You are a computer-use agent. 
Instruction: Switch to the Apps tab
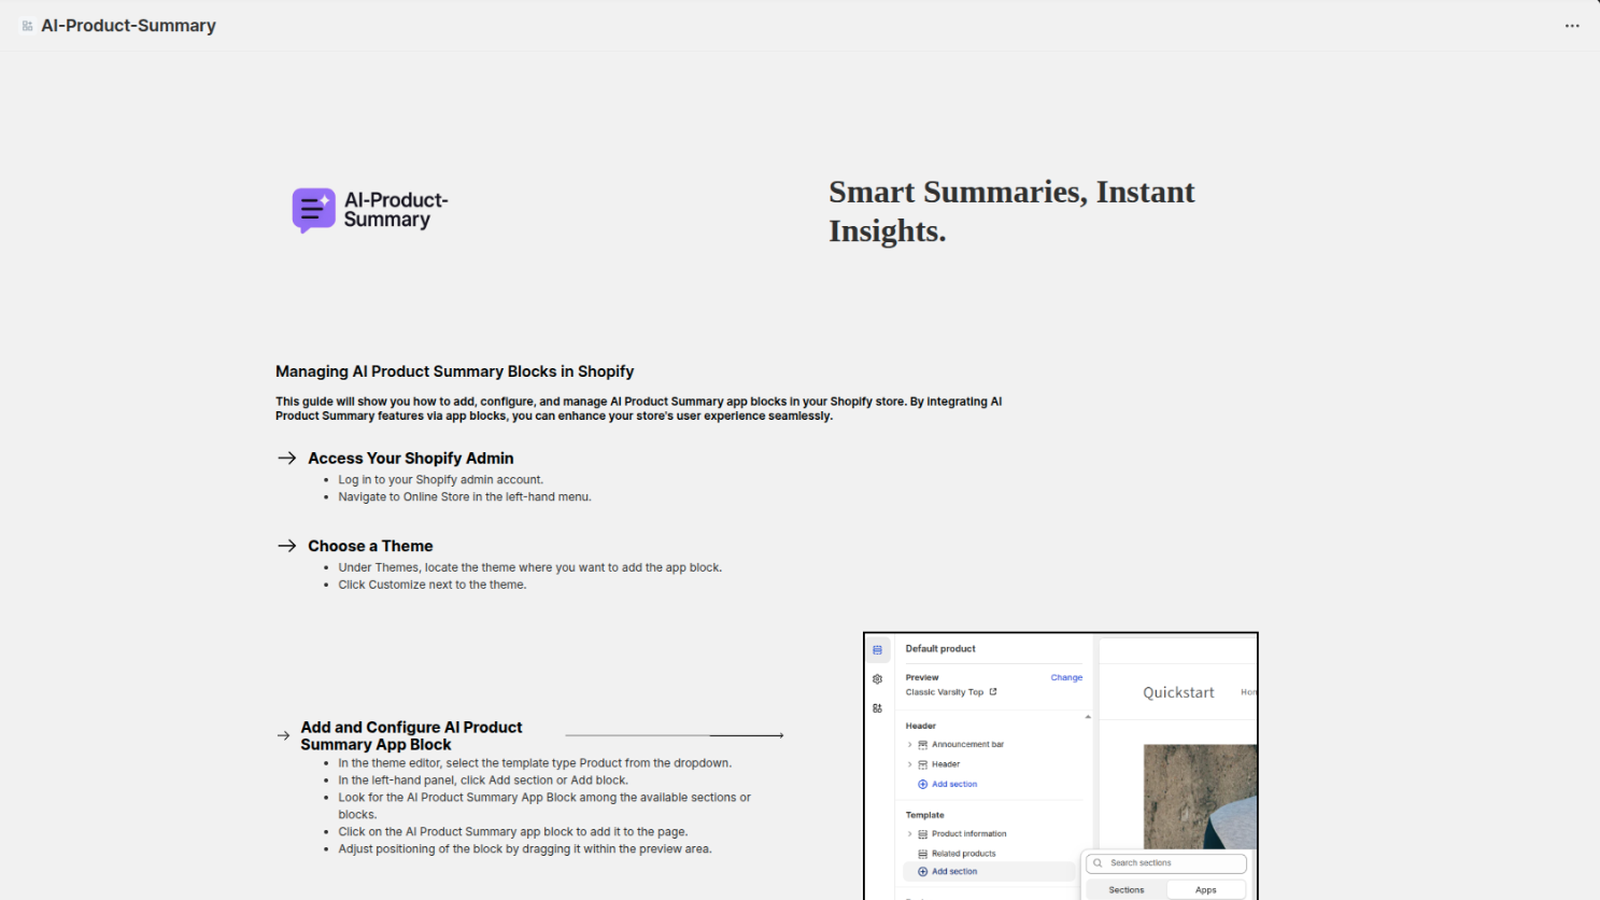(x=1205, y=890)
